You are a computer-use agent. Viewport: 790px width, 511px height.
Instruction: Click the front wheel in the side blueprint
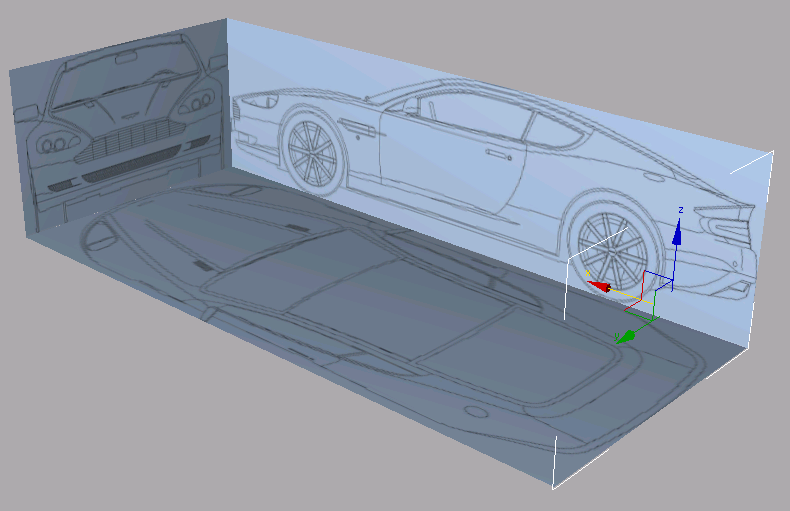(x=314, y=147)
